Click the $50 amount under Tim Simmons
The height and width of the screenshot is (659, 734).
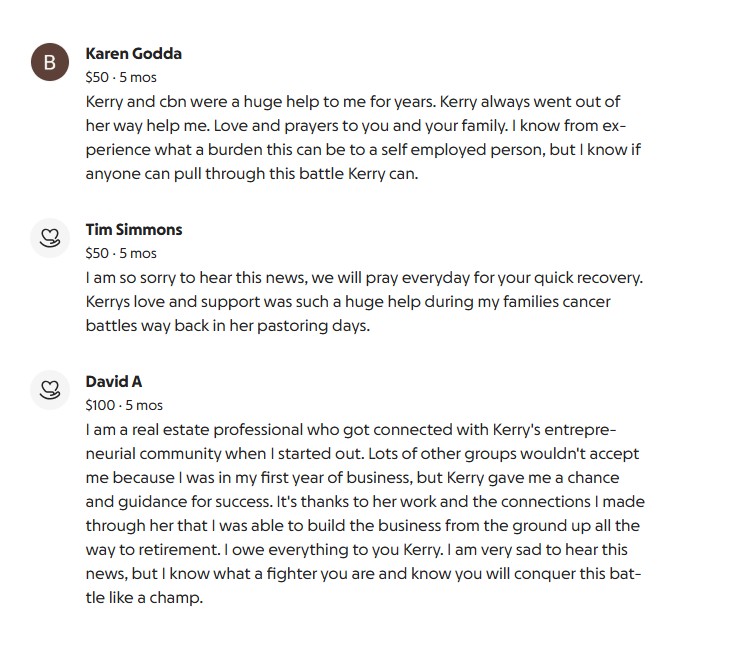[97, 253]
